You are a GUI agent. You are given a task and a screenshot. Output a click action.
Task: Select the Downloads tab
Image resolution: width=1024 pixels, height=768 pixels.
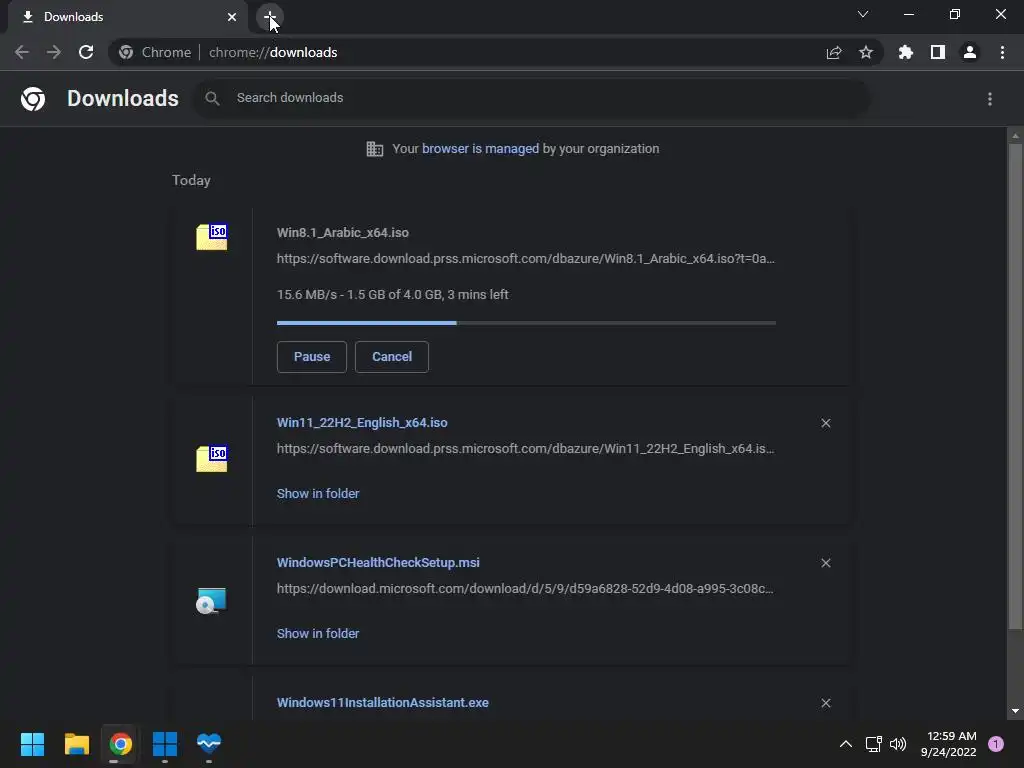click(127, 17)
